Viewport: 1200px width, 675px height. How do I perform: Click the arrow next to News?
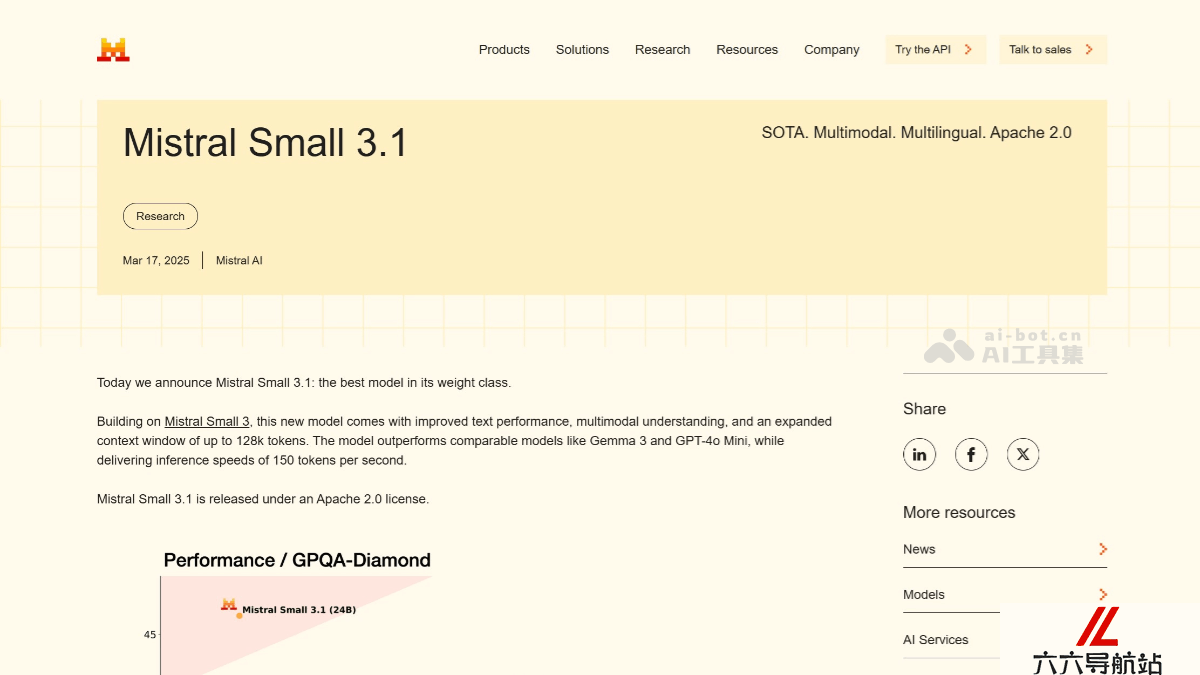[x=1102, y=549]
